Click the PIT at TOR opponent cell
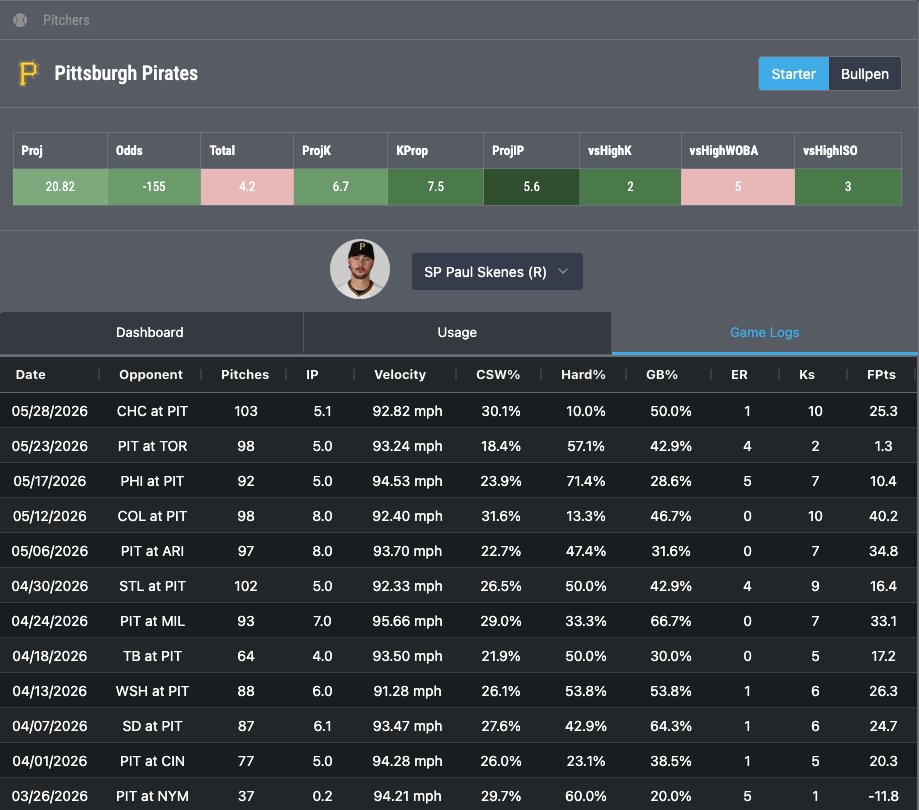The width and height of the screenshot is (919, 810). point(152,446)
